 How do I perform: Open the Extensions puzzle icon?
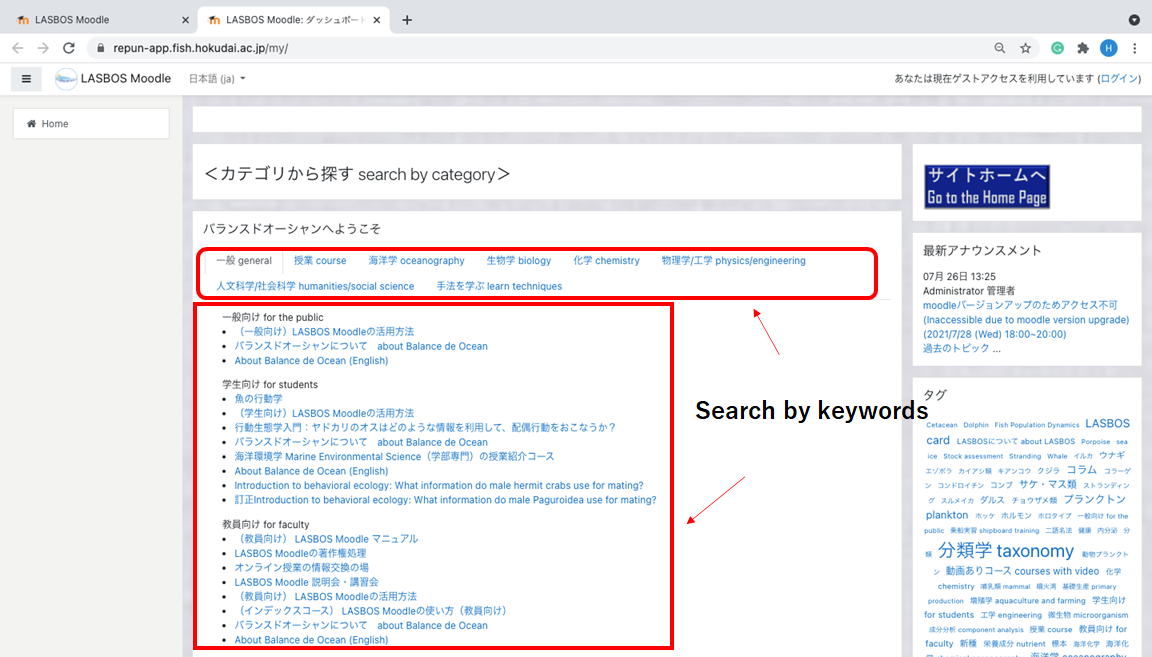[x=1083, y=48]
